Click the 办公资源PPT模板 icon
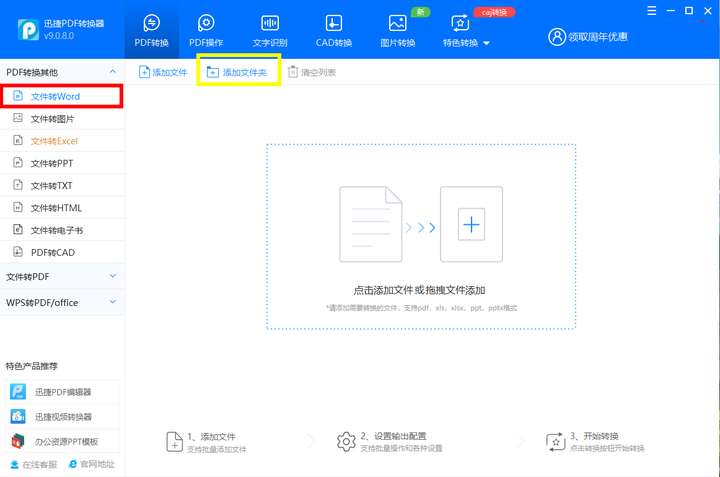The image size is (720, 477). coord(18,441)
